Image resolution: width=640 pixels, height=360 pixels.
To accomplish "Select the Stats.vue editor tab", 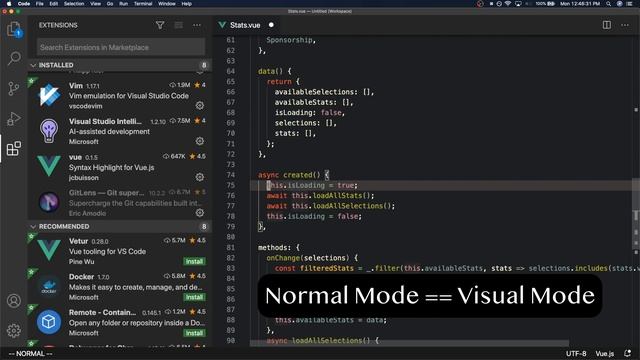I will pyautogui.click(x=245, y=25).
